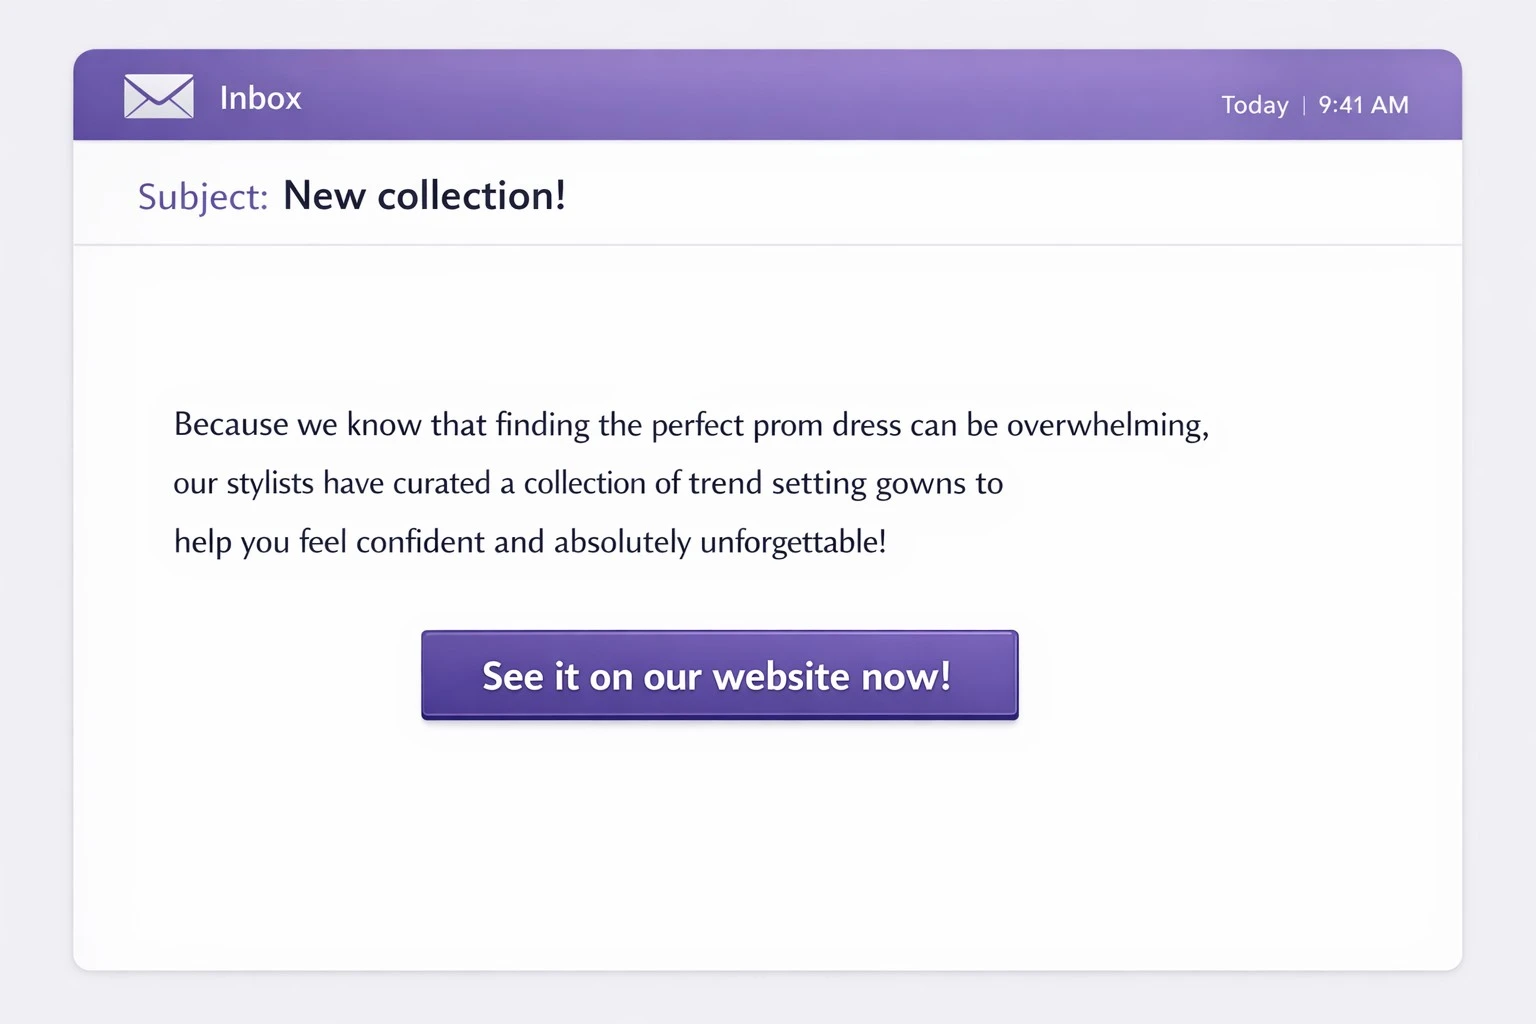1536x1024 pixels.
Task: Select the 'Subject:' label
Action: point(203,197)
